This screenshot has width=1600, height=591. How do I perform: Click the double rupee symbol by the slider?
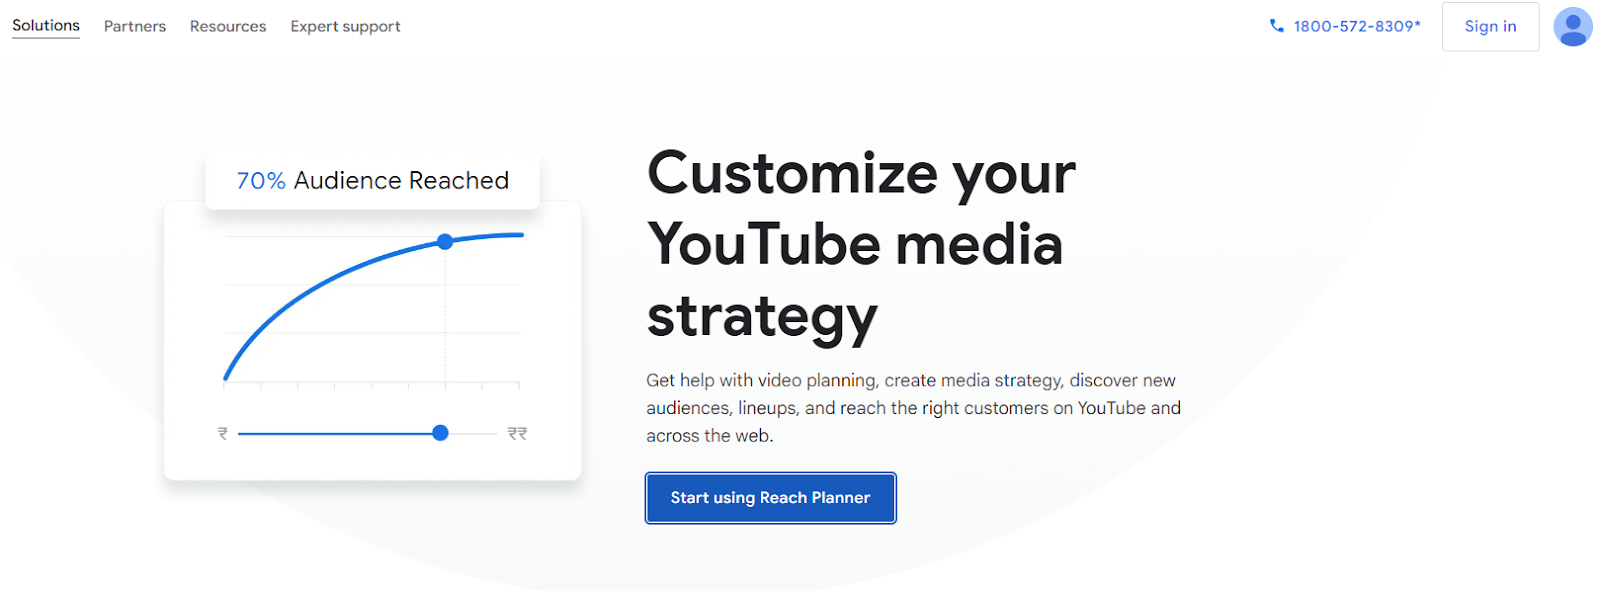(x=517, y=433)
